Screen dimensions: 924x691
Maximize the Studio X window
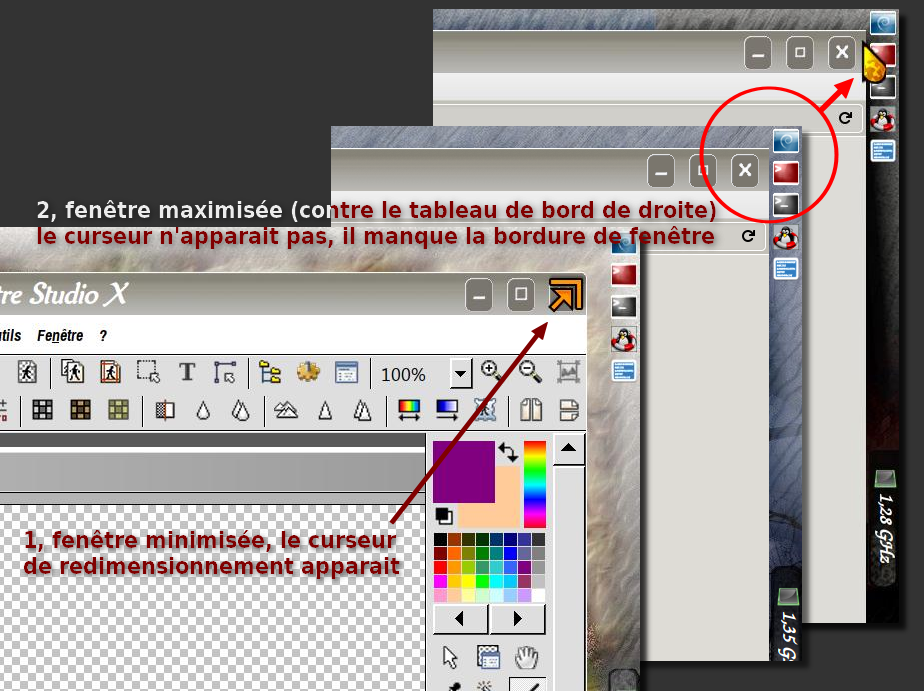tap(521, 295)
